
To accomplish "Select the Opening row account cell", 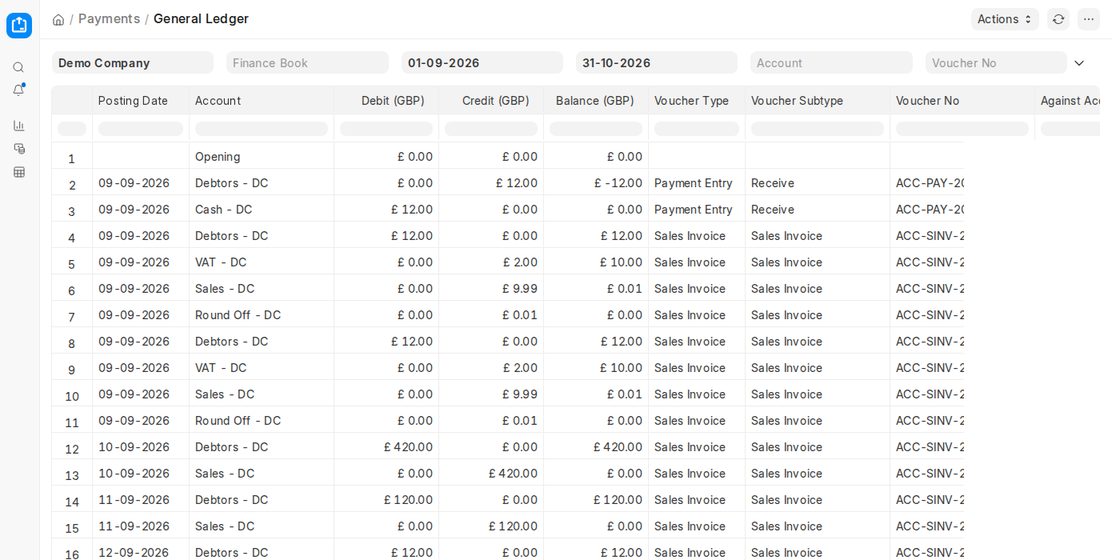I will pos(261,156).
